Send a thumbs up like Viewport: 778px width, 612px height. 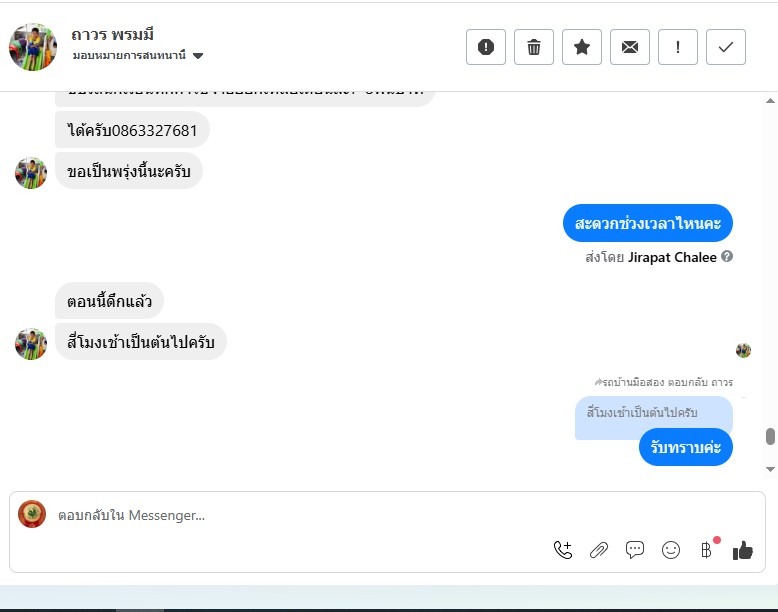[743, 550]
